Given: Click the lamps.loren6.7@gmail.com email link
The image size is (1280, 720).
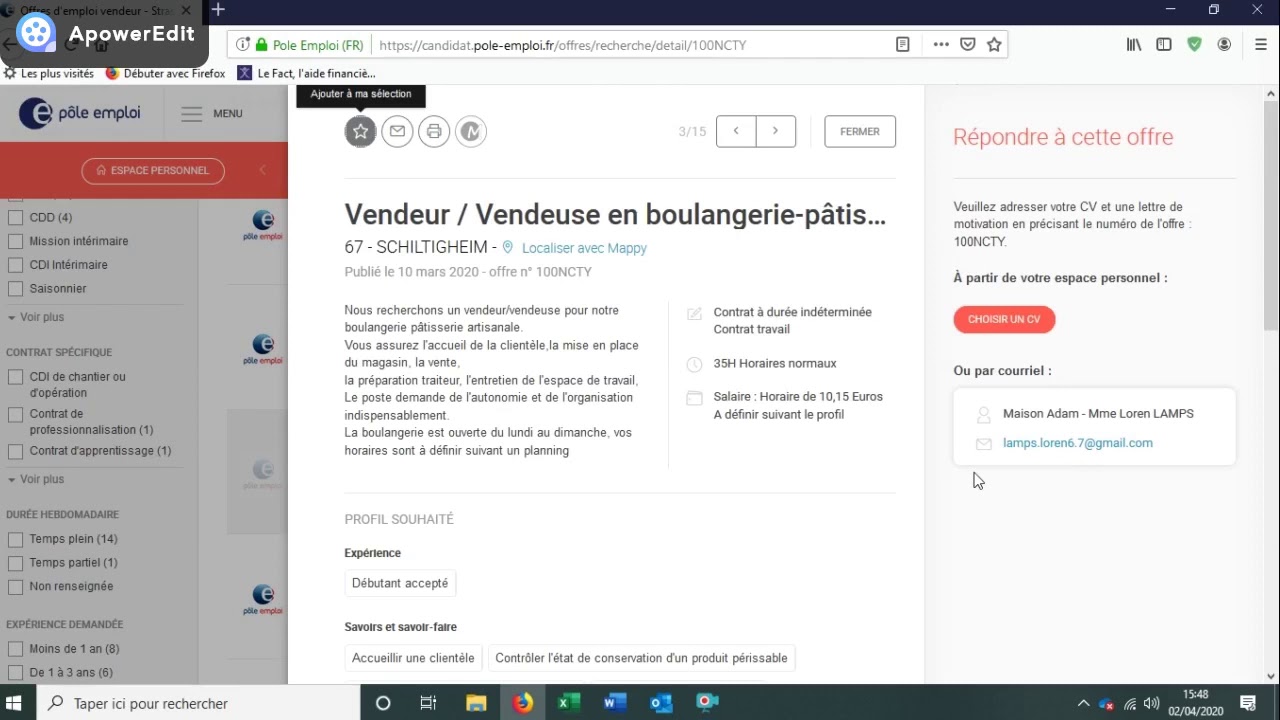Looking at the screenshot, I should 1078,443.
